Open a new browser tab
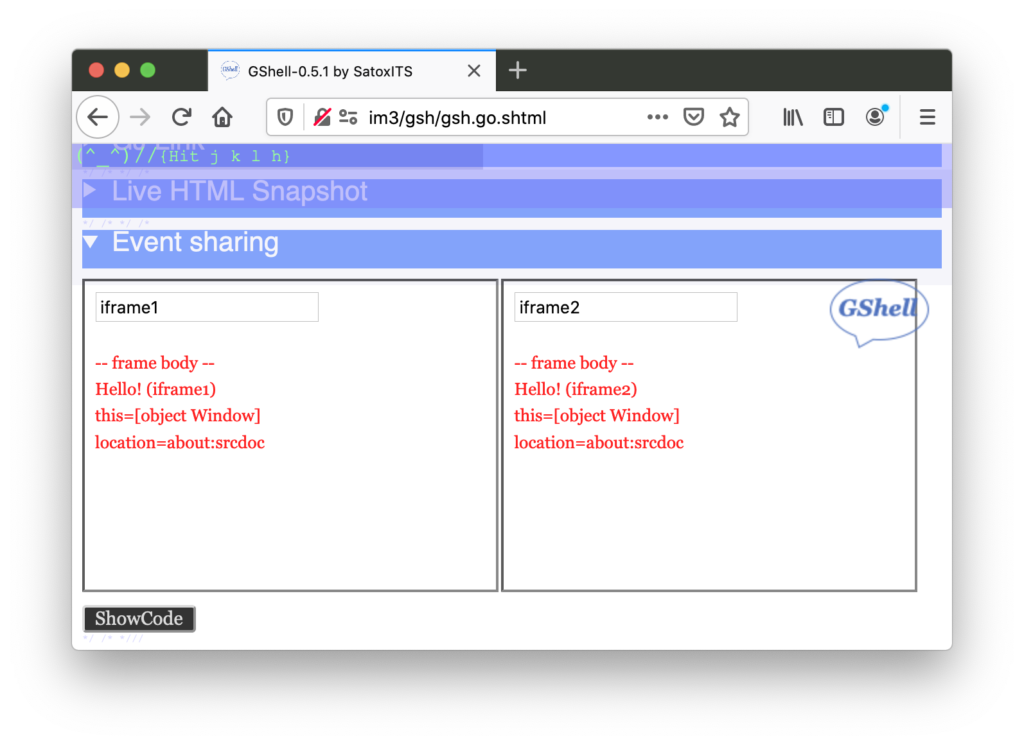 point(517,70)
